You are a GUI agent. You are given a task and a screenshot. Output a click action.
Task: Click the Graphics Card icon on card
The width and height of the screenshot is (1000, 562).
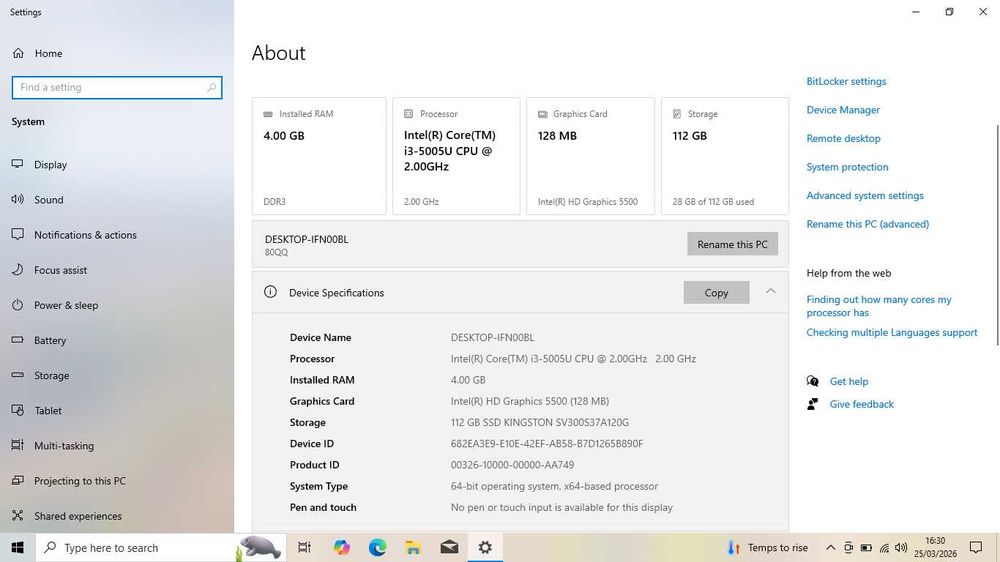pyautogui.click(x=542, y=114)
